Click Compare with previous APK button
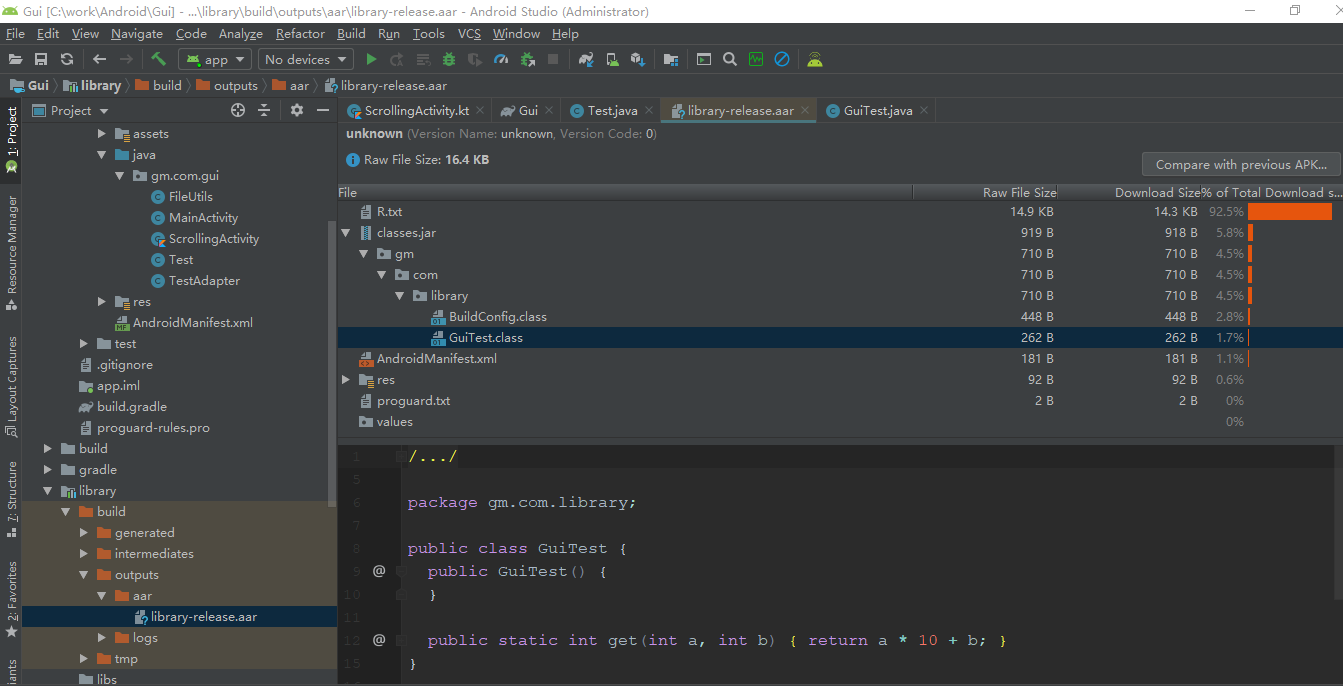 [x=1240, y=164]
